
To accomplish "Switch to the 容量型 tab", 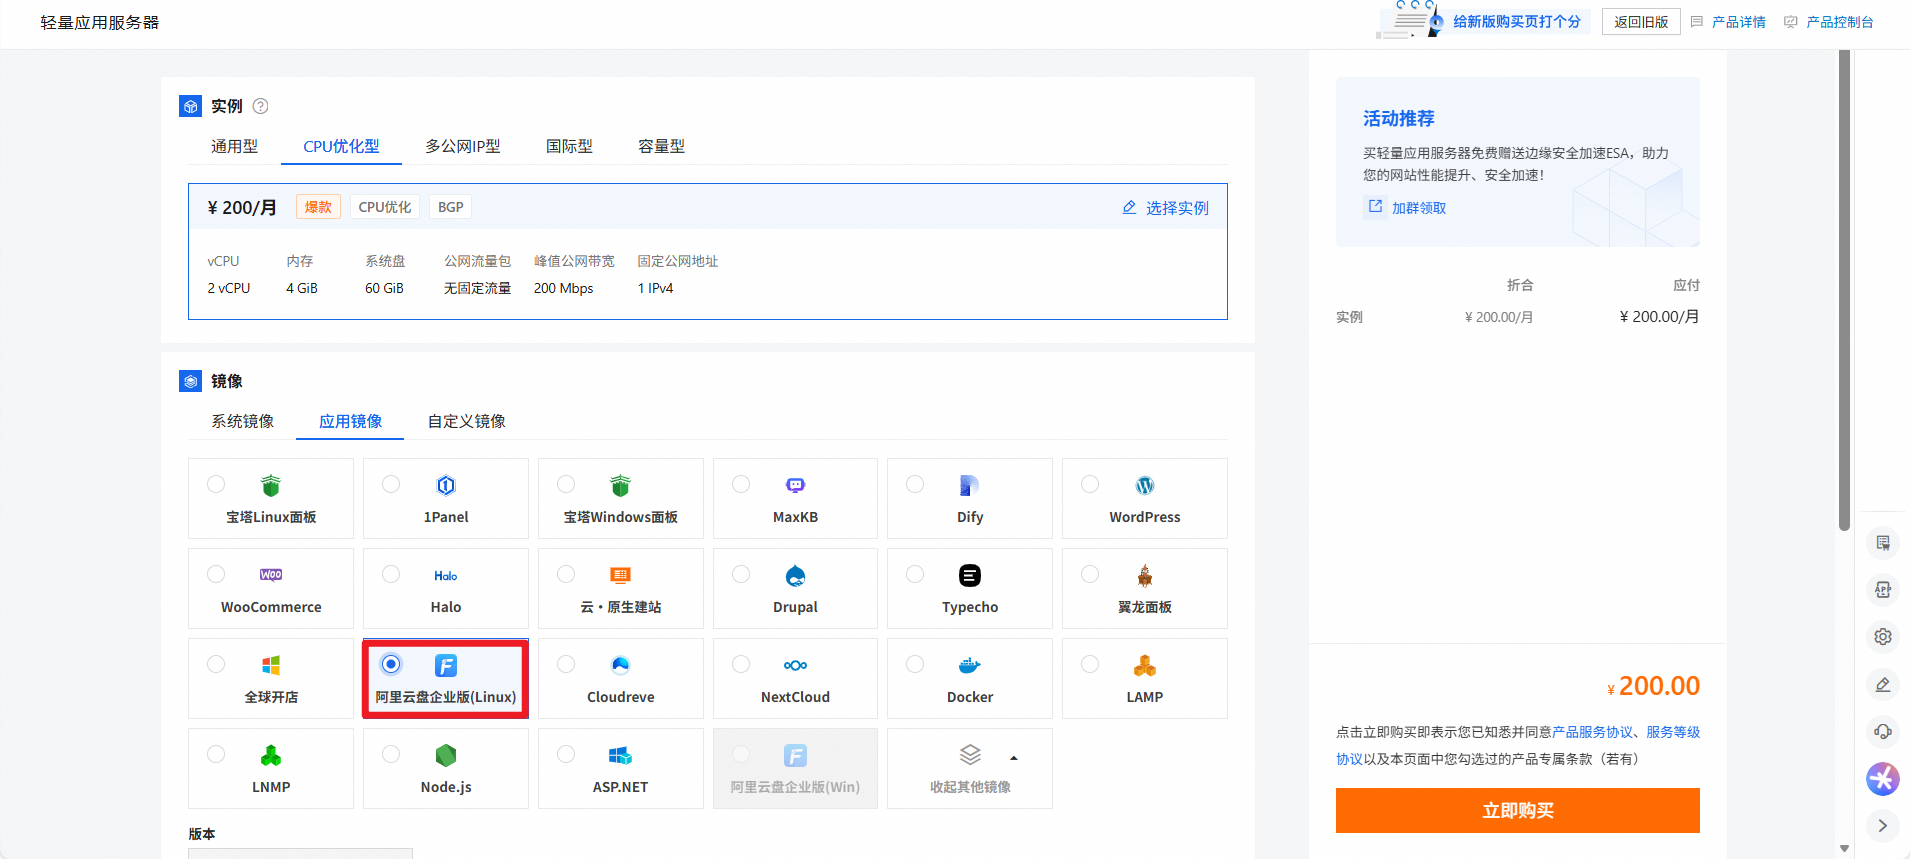I will click(x=661, y=146).
